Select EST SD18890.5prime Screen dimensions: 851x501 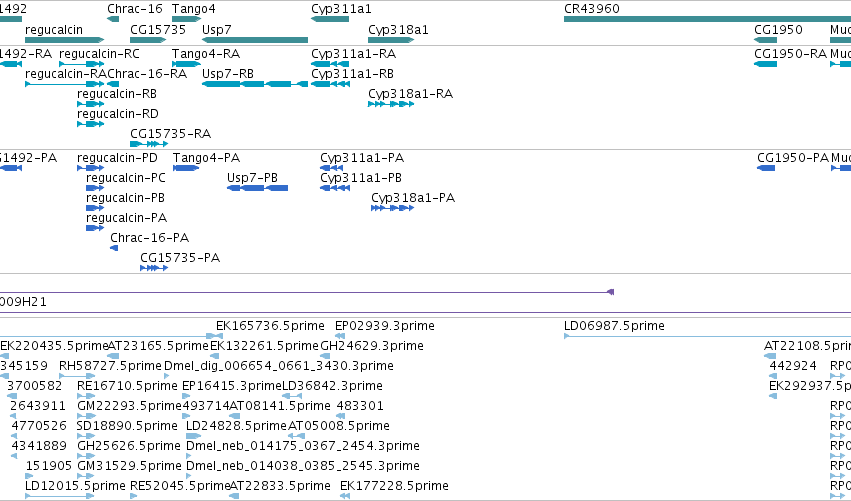coord(126,426)
